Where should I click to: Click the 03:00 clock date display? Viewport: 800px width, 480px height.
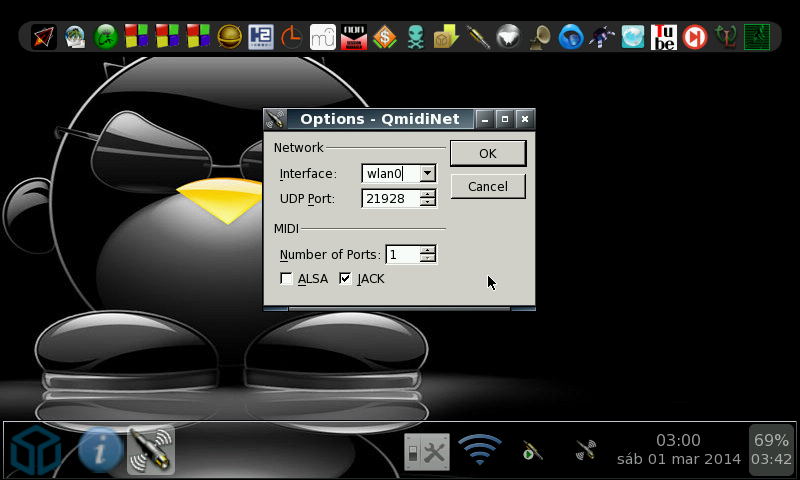679,449
